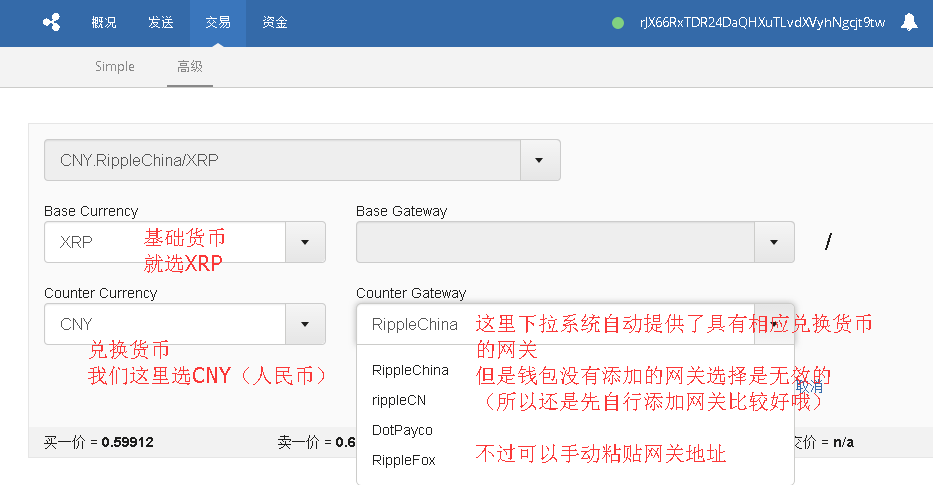Click the green connection status dot

click(618, 22)
